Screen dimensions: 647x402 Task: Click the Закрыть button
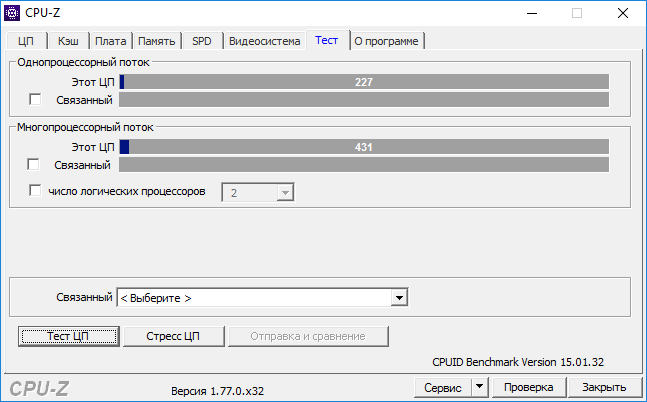pyautogui.click(x=604, y=388)
